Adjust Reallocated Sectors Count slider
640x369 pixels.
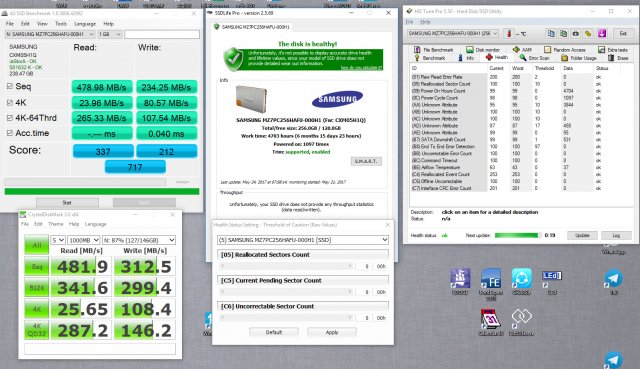point(286,266)
